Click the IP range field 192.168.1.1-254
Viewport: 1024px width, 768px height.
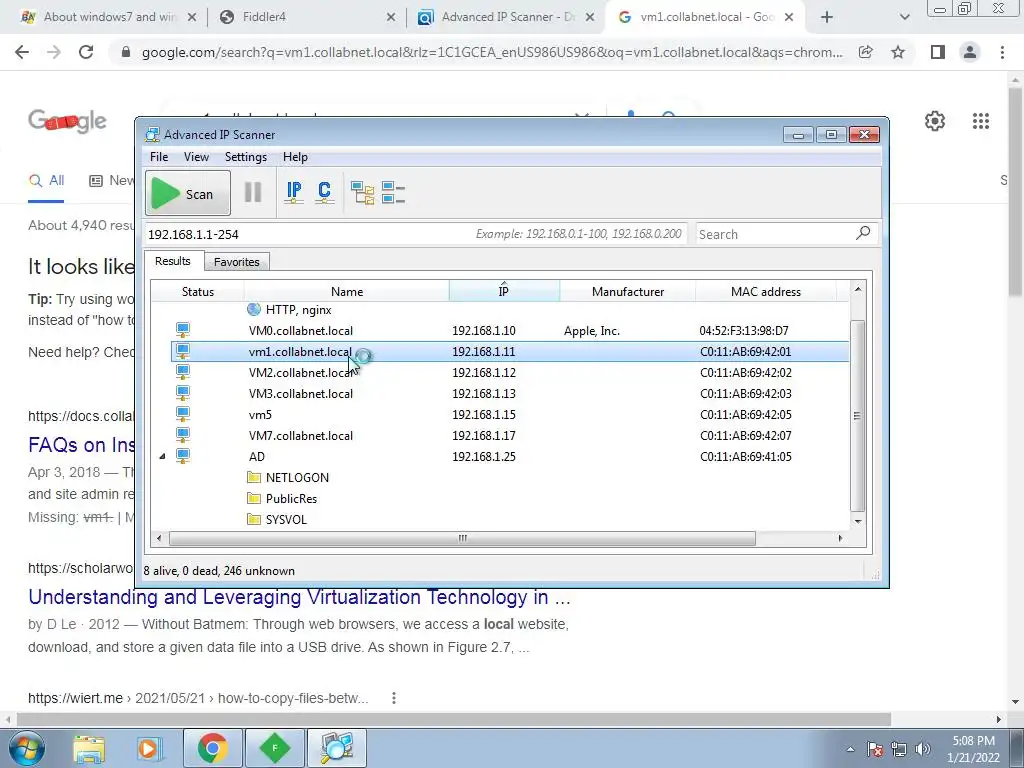pyautogui.click(x=415, y=234)
